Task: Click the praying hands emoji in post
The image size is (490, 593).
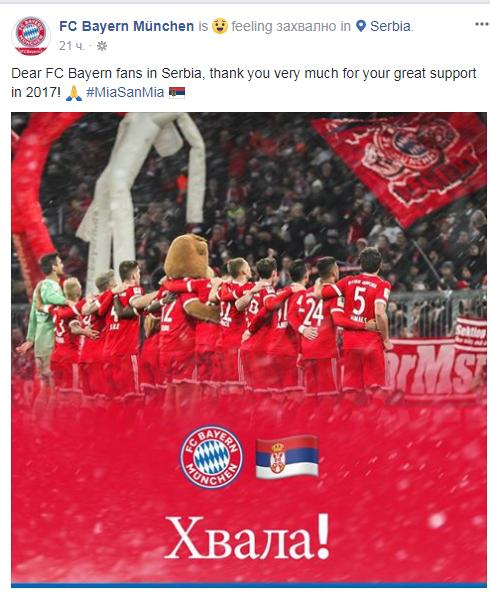Action: (x=74, y=93)
